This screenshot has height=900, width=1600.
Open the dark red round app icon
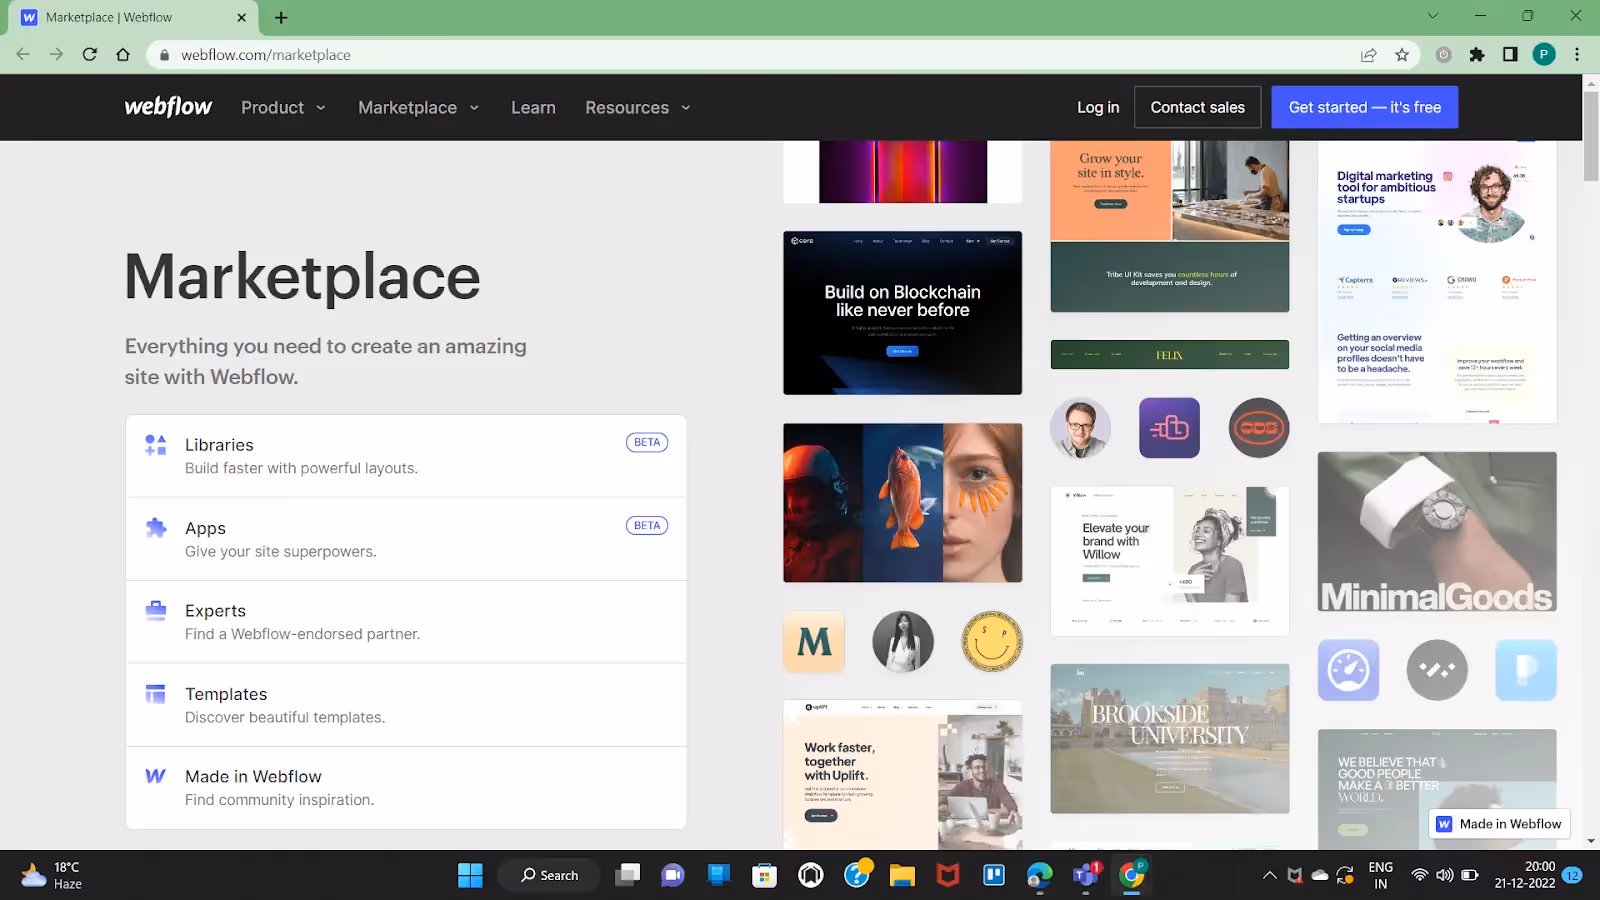(x=1258, y=428)
